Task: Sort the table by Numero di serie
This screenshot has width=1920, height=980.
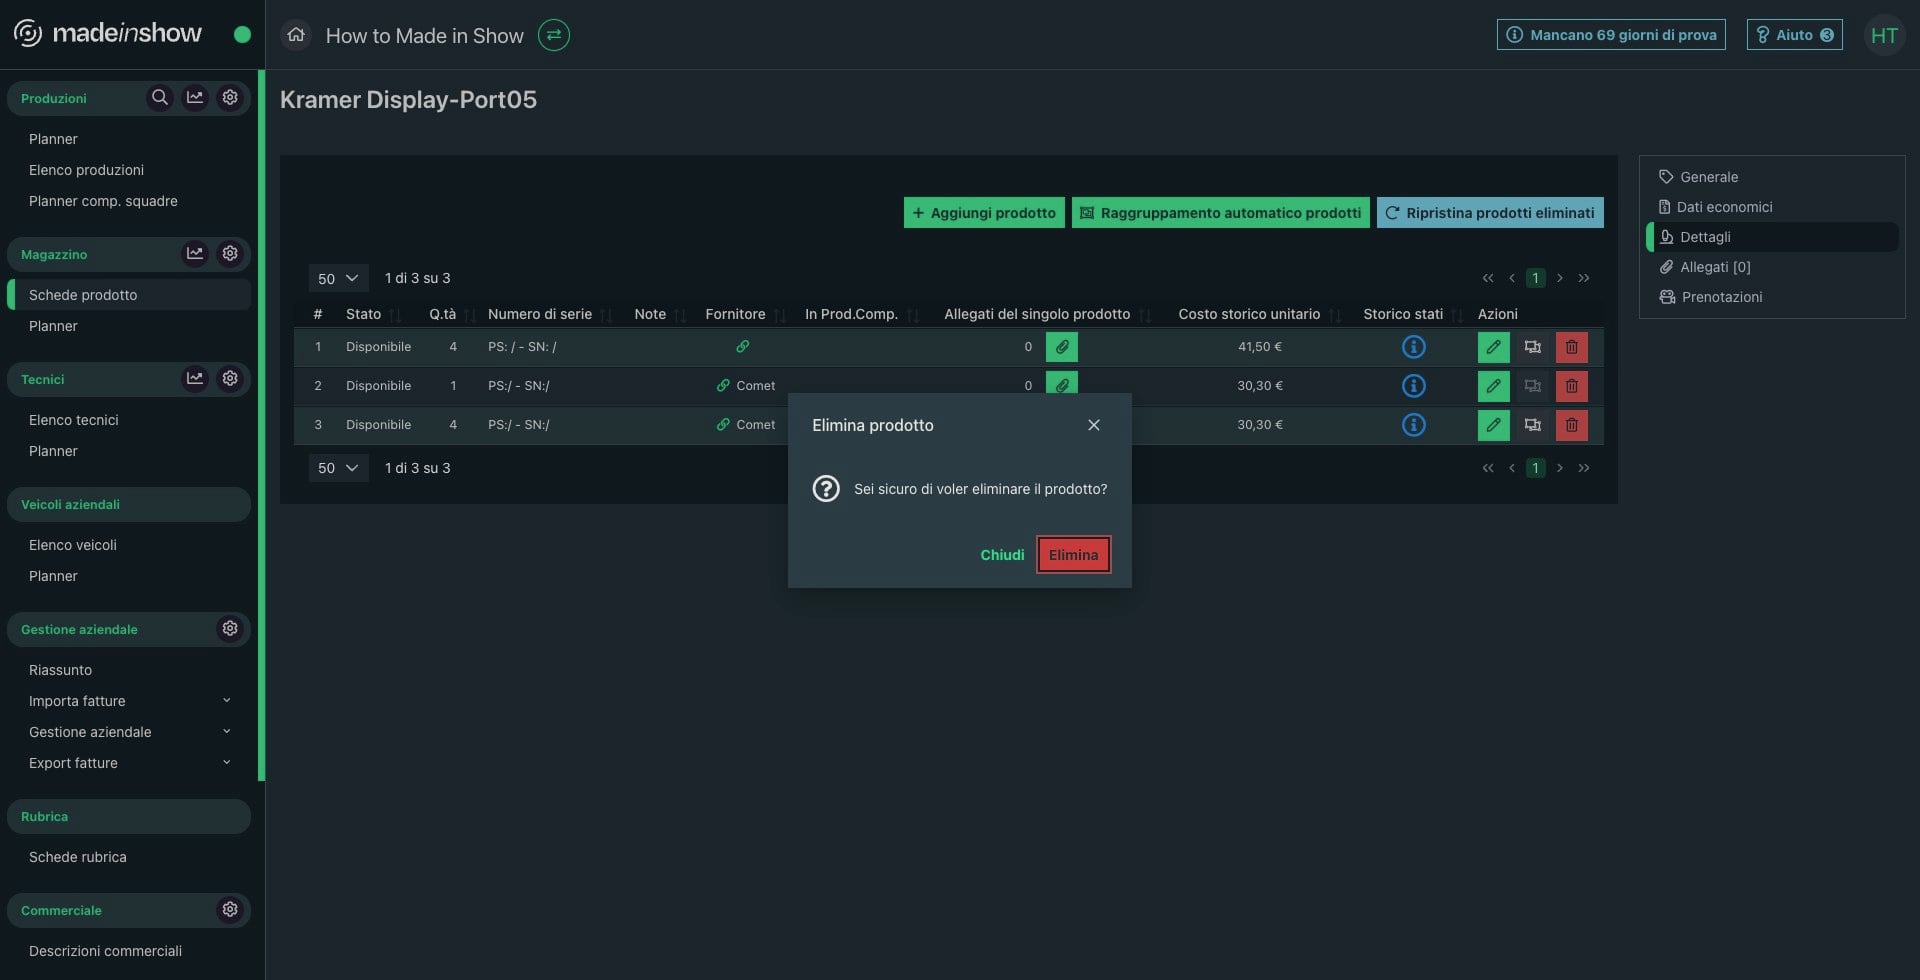Action: click(x=549, y=314)
